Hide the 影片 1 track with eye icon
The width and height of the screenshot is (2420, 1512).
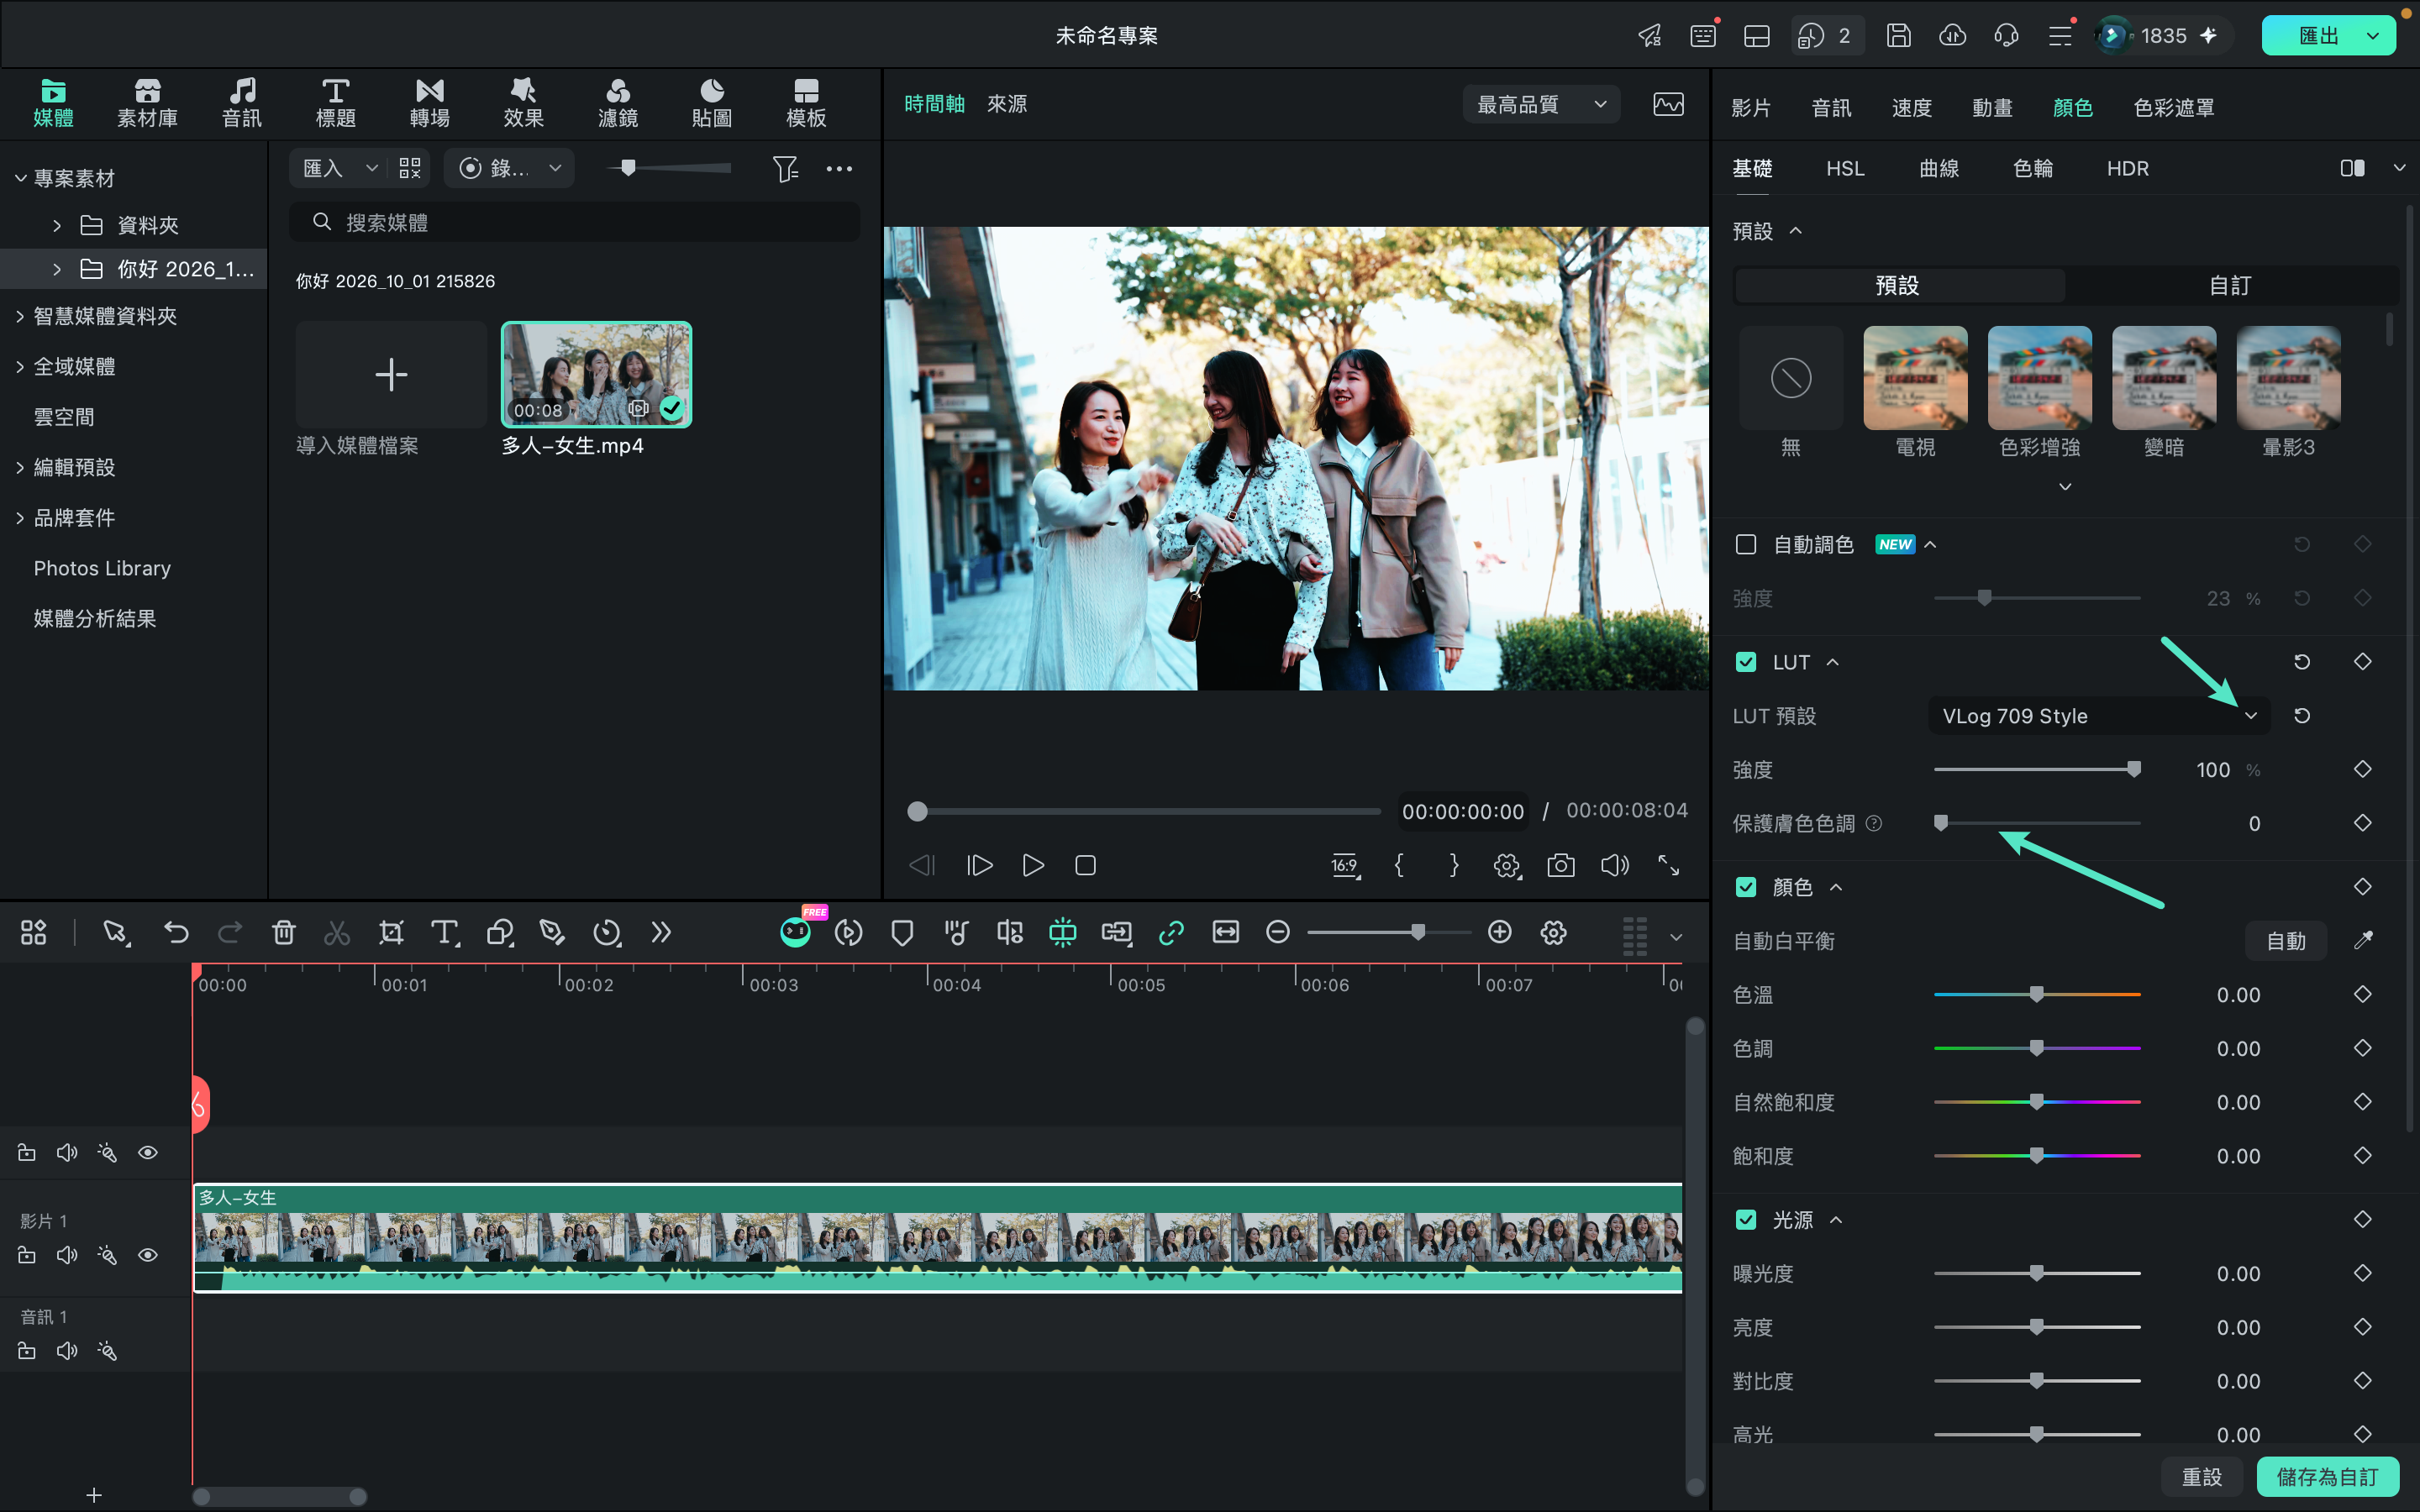point(148,1255)
